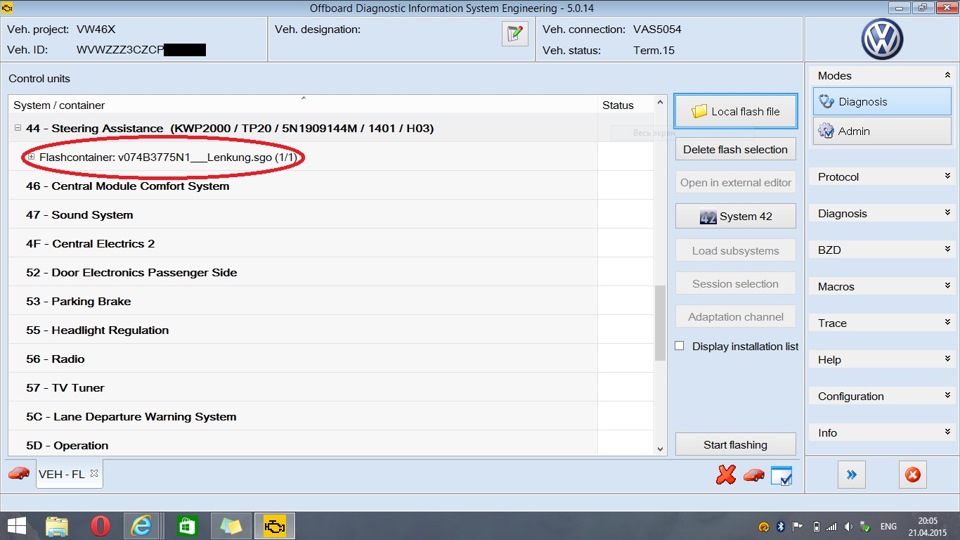The height and width of the screenshot is (540, 960).
Task: Select 53 - Parking Brake row
Action: coord(331,301)
